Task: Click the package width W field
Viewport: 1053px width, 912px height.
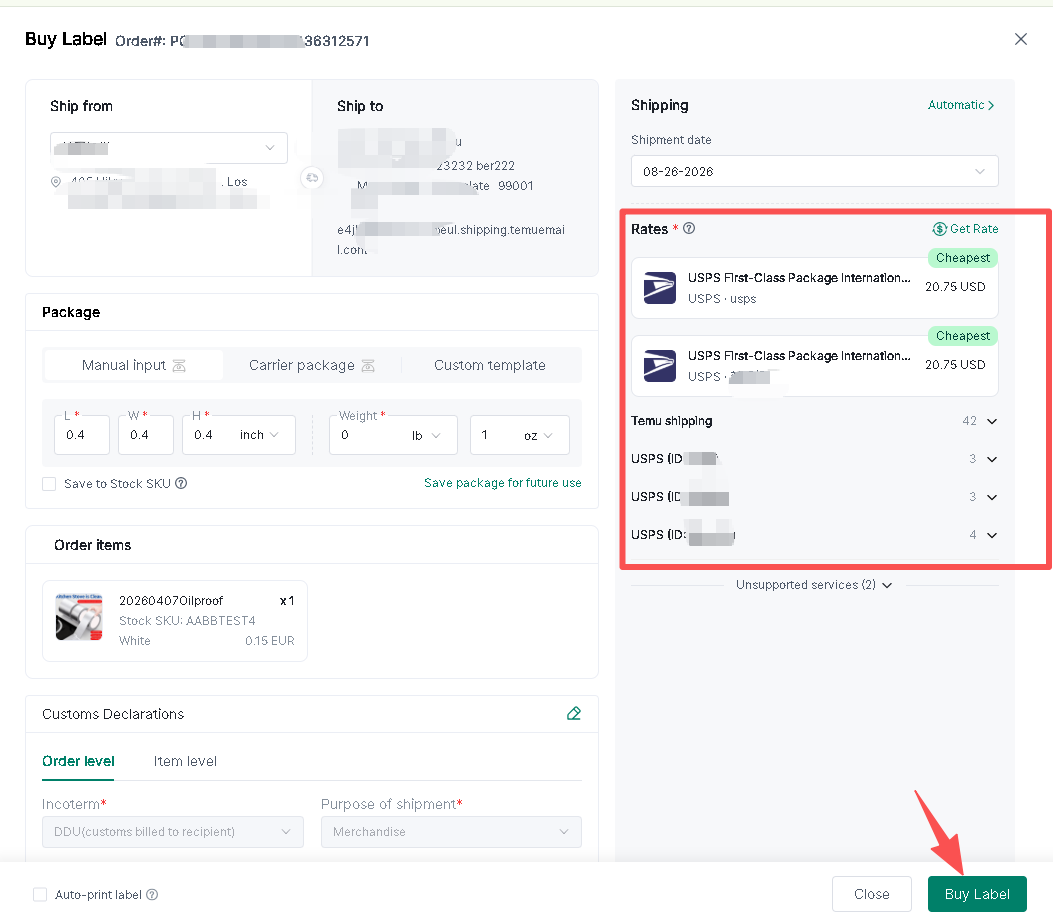Action: [146, 435]
